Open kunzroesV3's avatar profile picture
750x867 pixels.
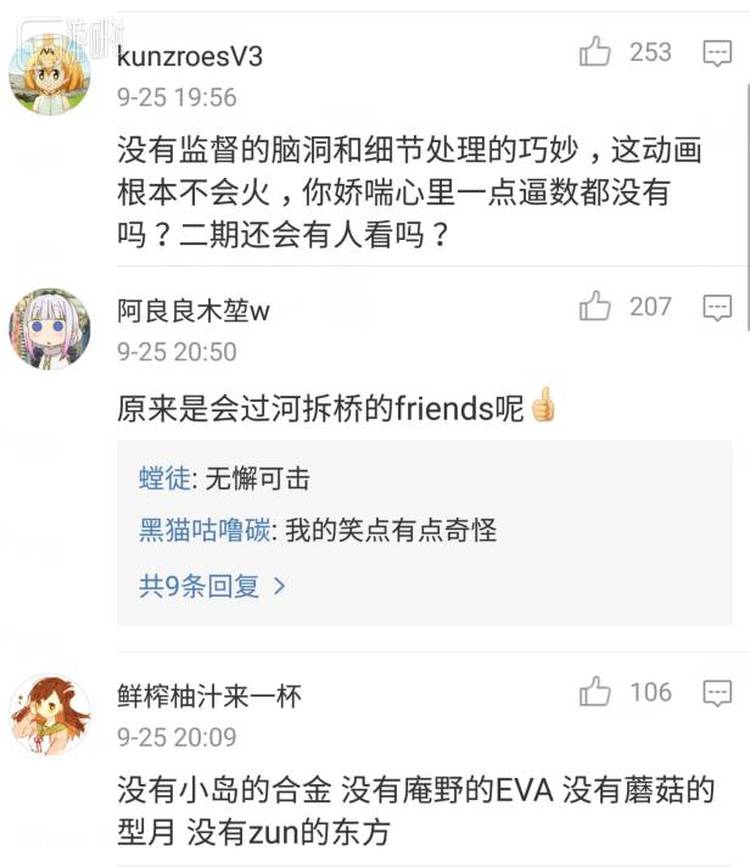[50, 74]
